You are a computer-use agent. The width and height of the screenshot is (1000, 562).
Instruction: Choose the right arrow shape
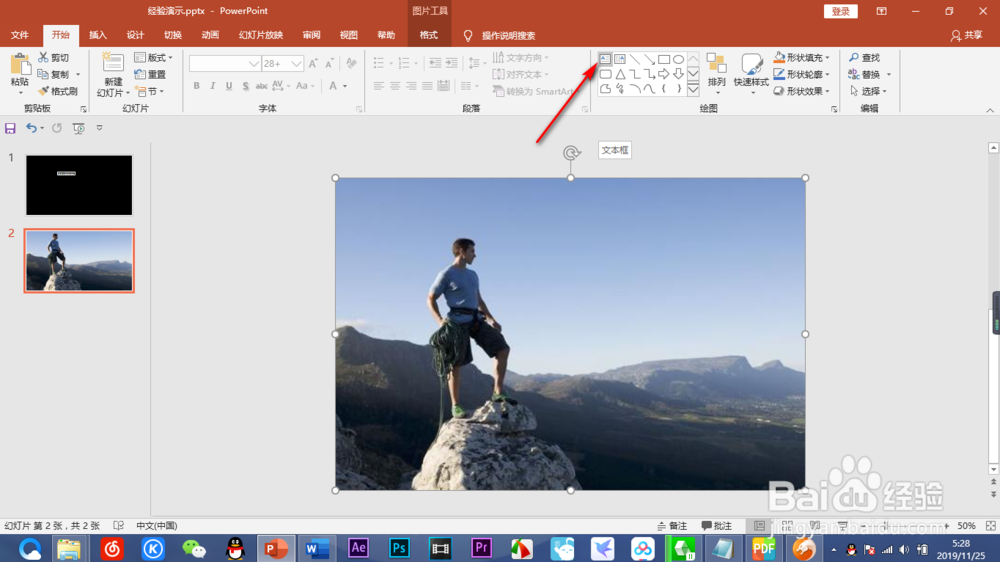click(x=664, y=74)
